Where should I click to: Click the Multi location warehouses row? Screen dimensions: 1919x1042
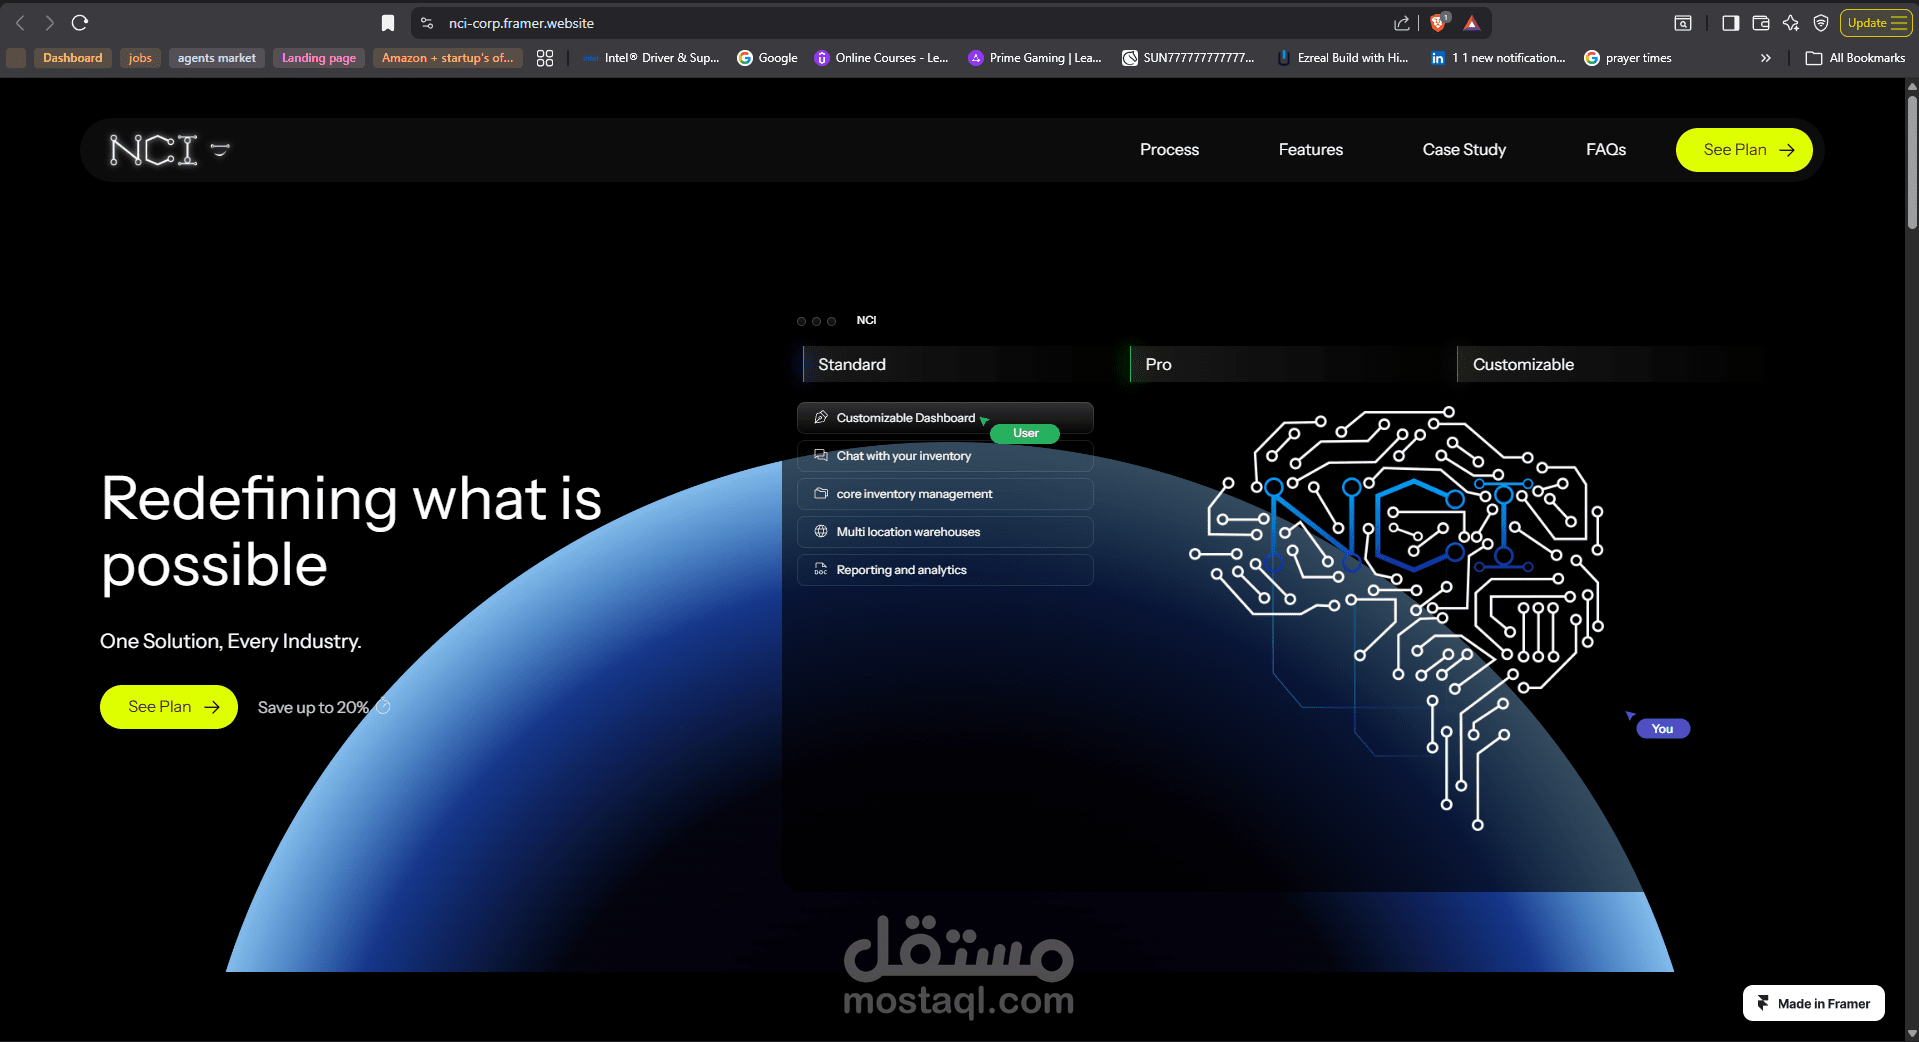coord(945,532)
